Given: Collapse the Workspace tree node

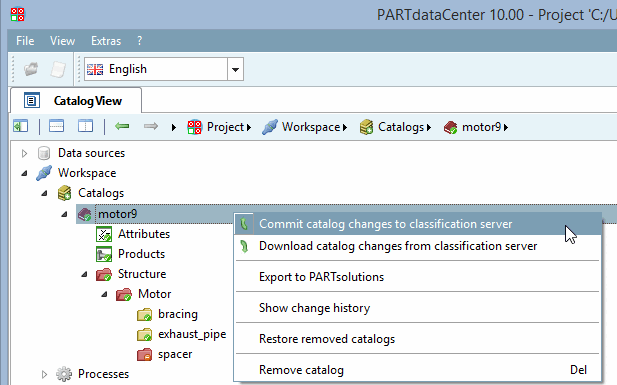Looking at the screenshot, I should click(x=24, y=173).
